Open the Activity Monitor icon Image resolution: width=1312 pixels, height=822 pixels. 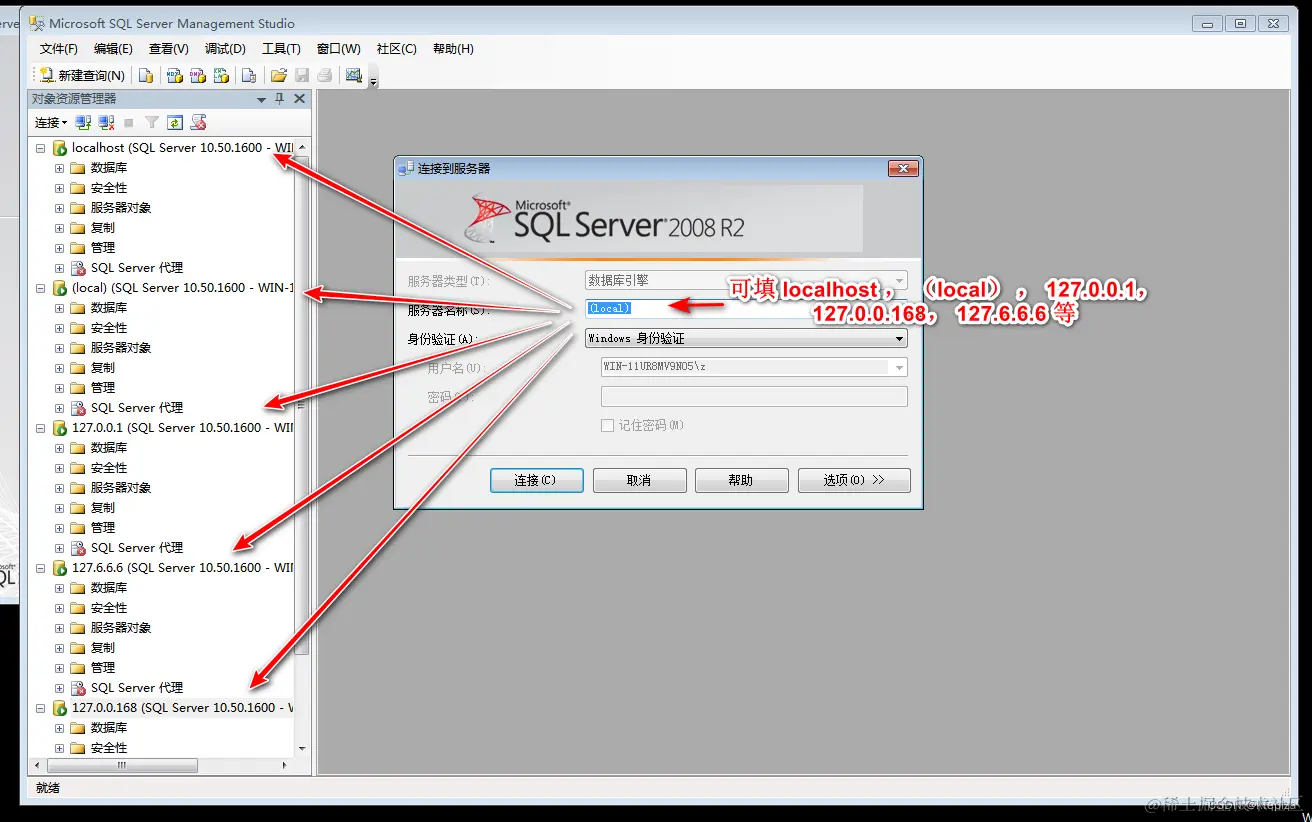[354, 75]
